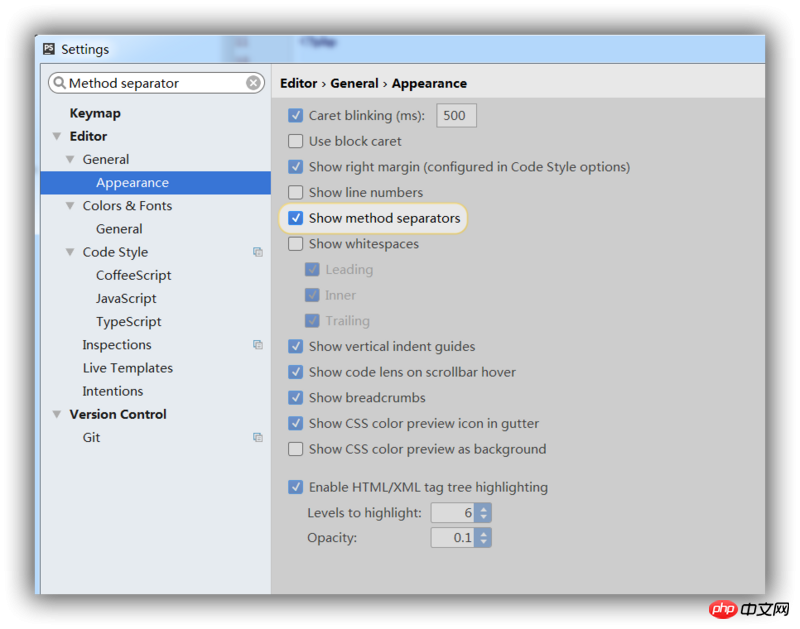Click the Method separator search field
Screen dimensions: 800x629
tap(156, 83)
